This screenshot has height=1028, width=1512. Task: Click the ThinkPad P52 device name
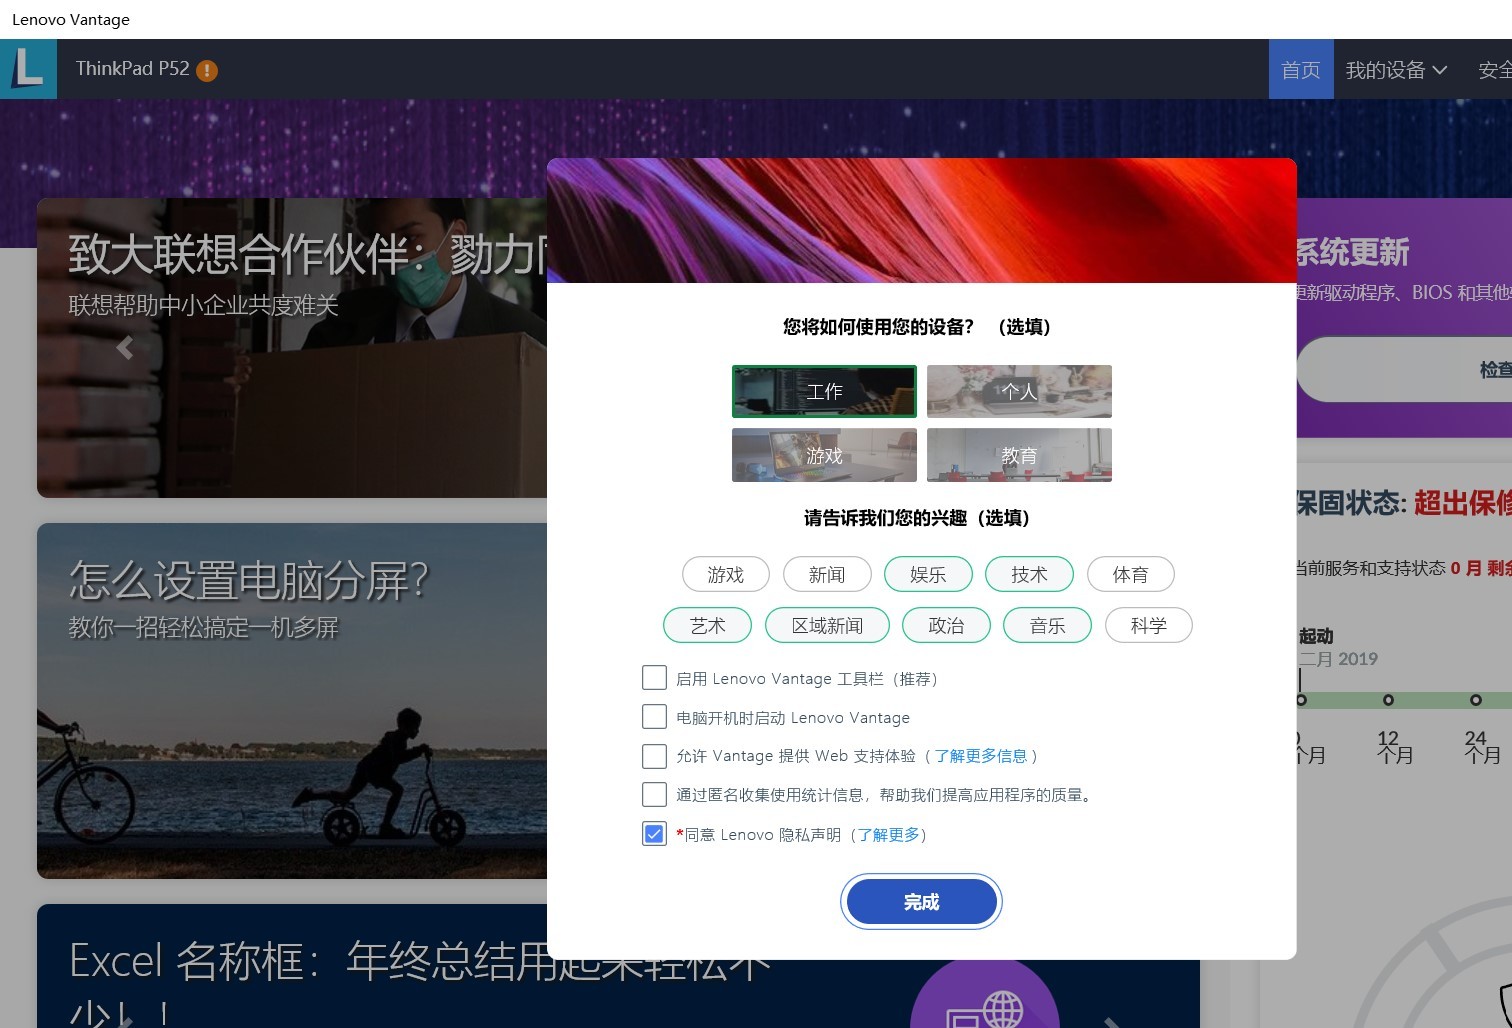click(133, 69)
